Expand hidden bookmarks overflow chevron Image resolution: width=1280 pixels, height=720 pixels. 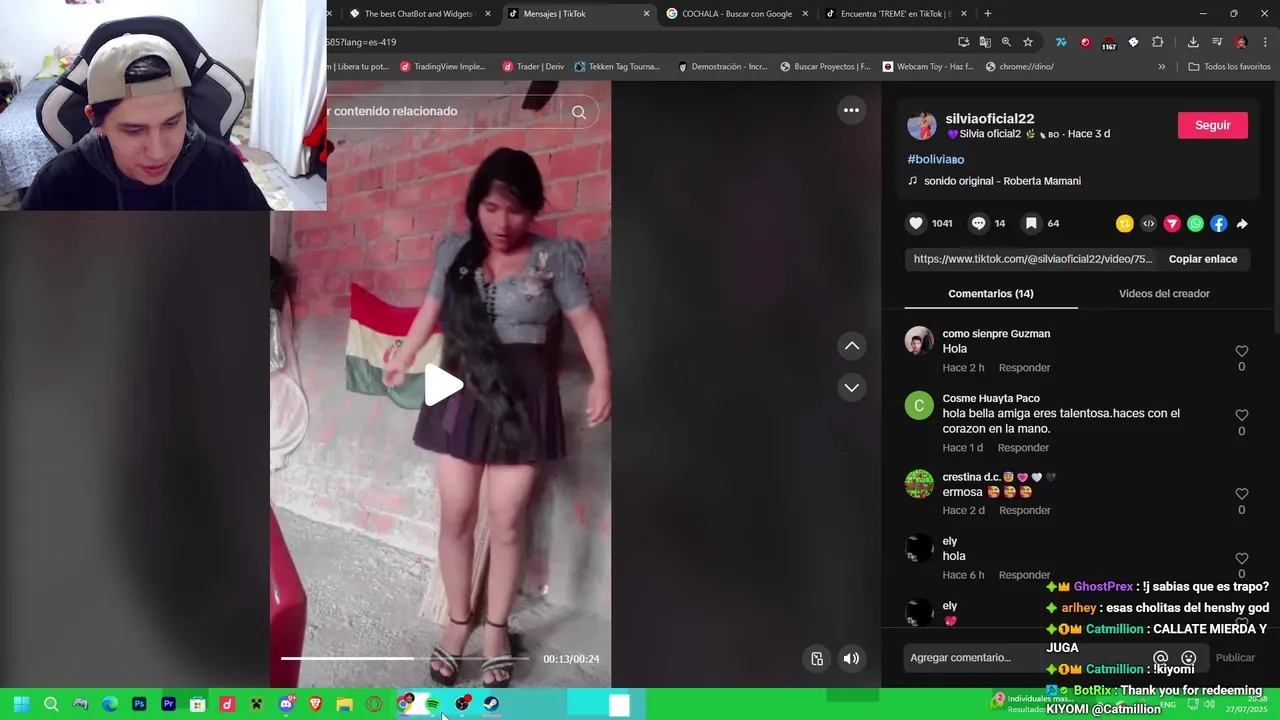[x=1162, y=67]
